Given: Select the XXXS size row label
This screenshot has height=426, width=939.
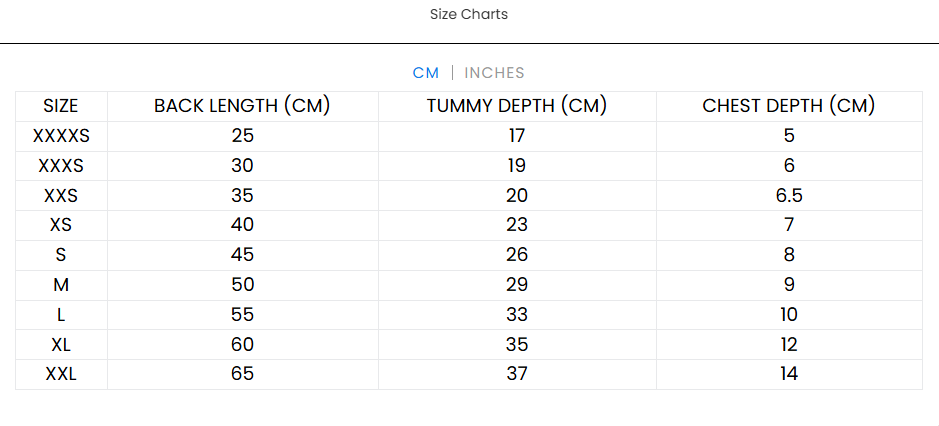Looking at the screenshot, I should (61, 166).
